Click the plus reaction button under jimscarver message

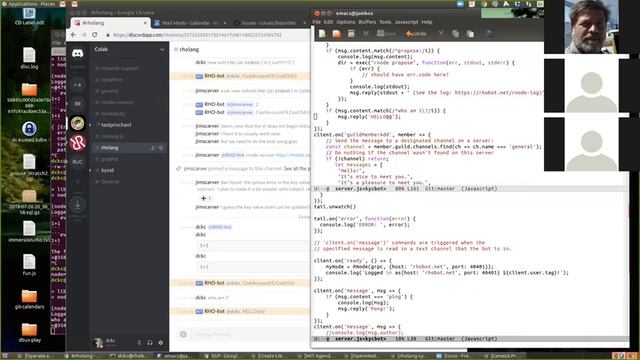(205, 198)
